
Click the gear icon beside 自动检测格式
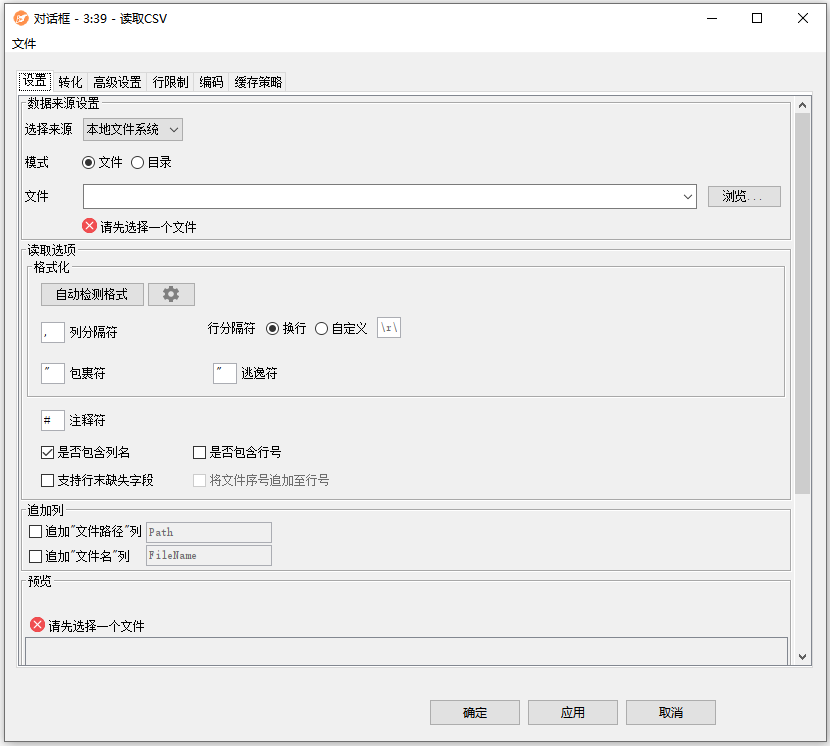pos(171,294)
